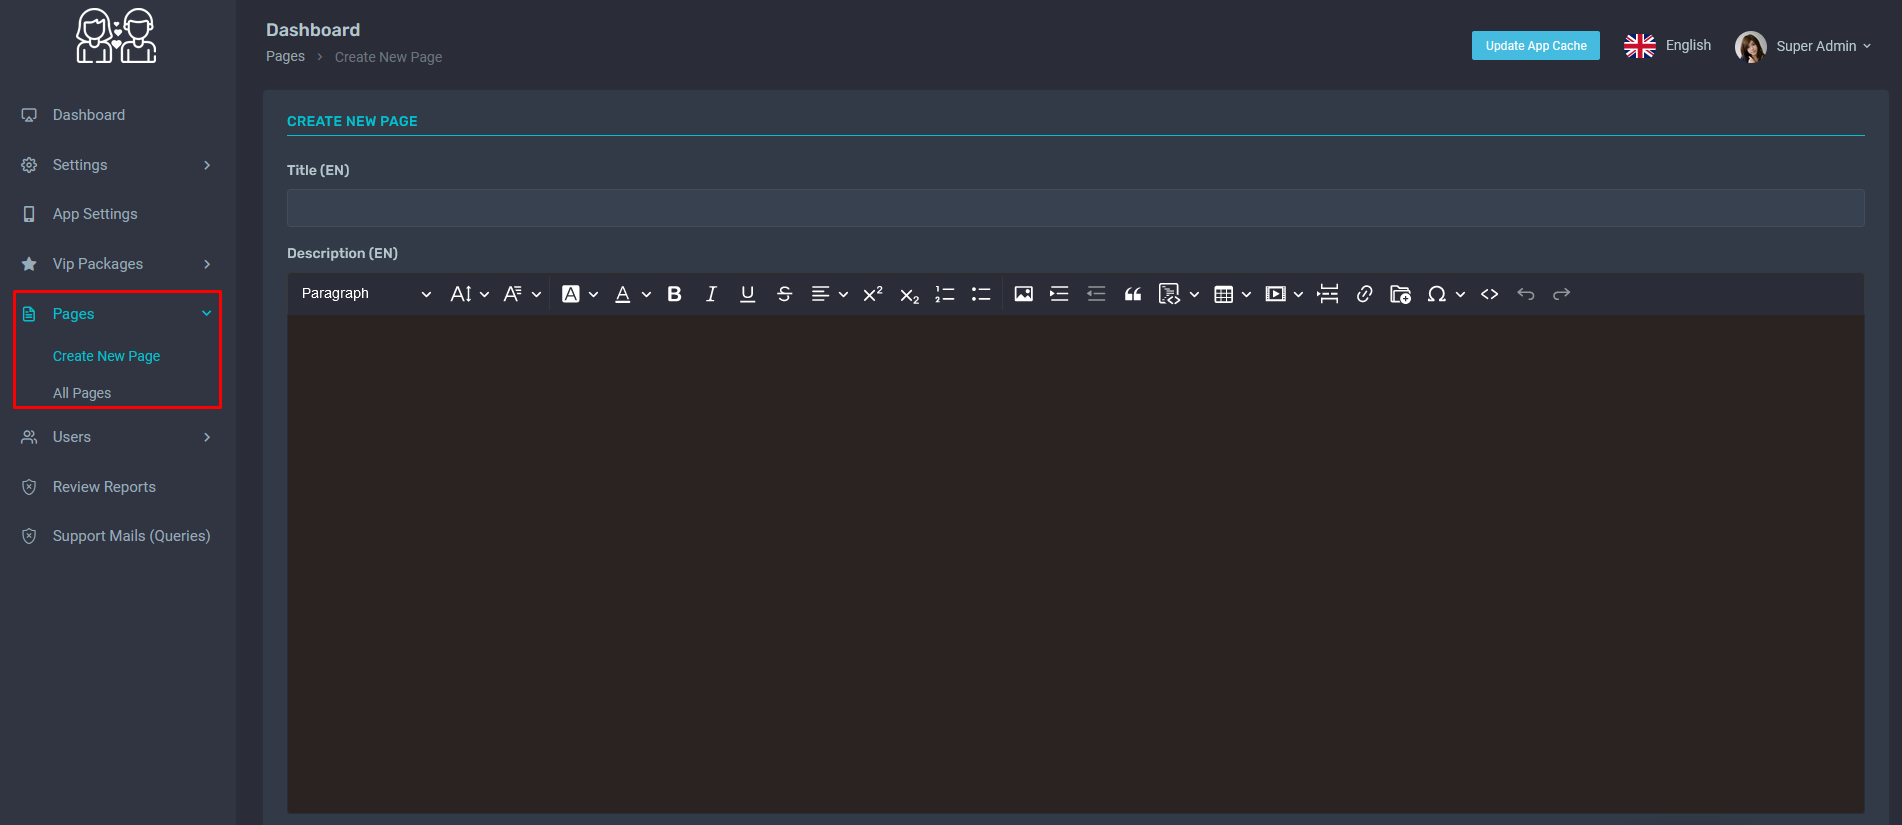Screen dimensions: 1902x825
Task: Open the source code view icon
Action: pyautogui.click(x=1489, y=294)
